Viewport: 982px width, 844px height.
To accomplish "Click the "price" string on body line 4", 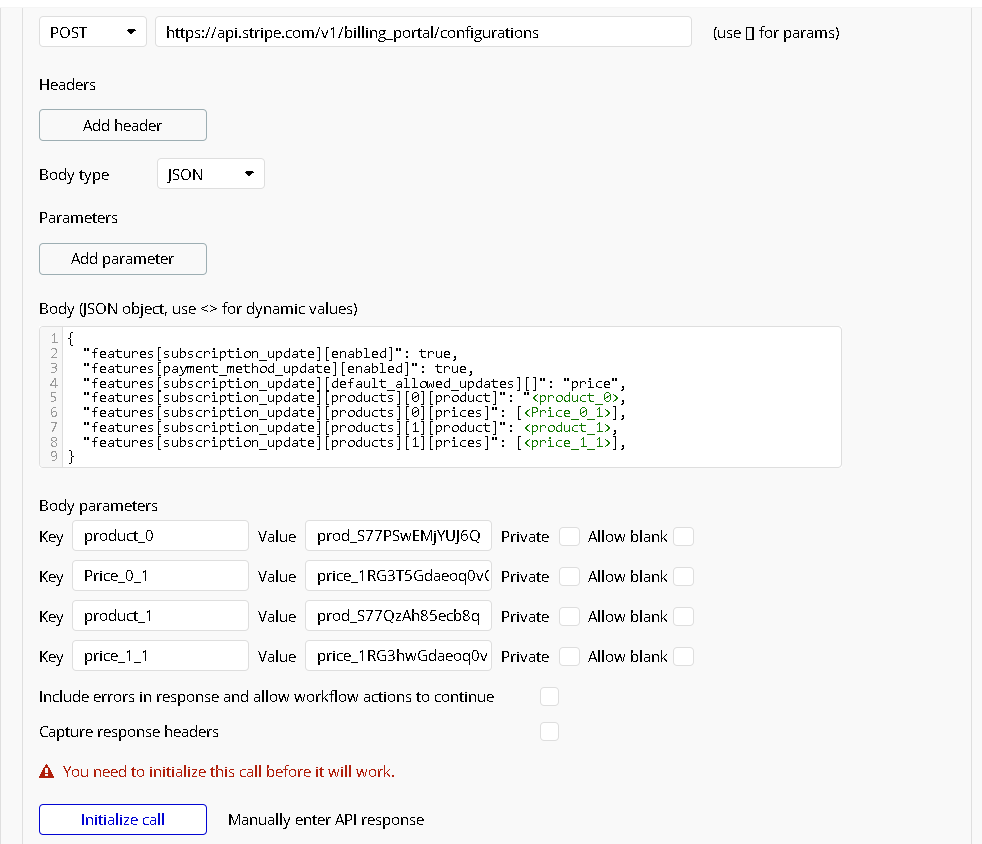I will (591, 383).
